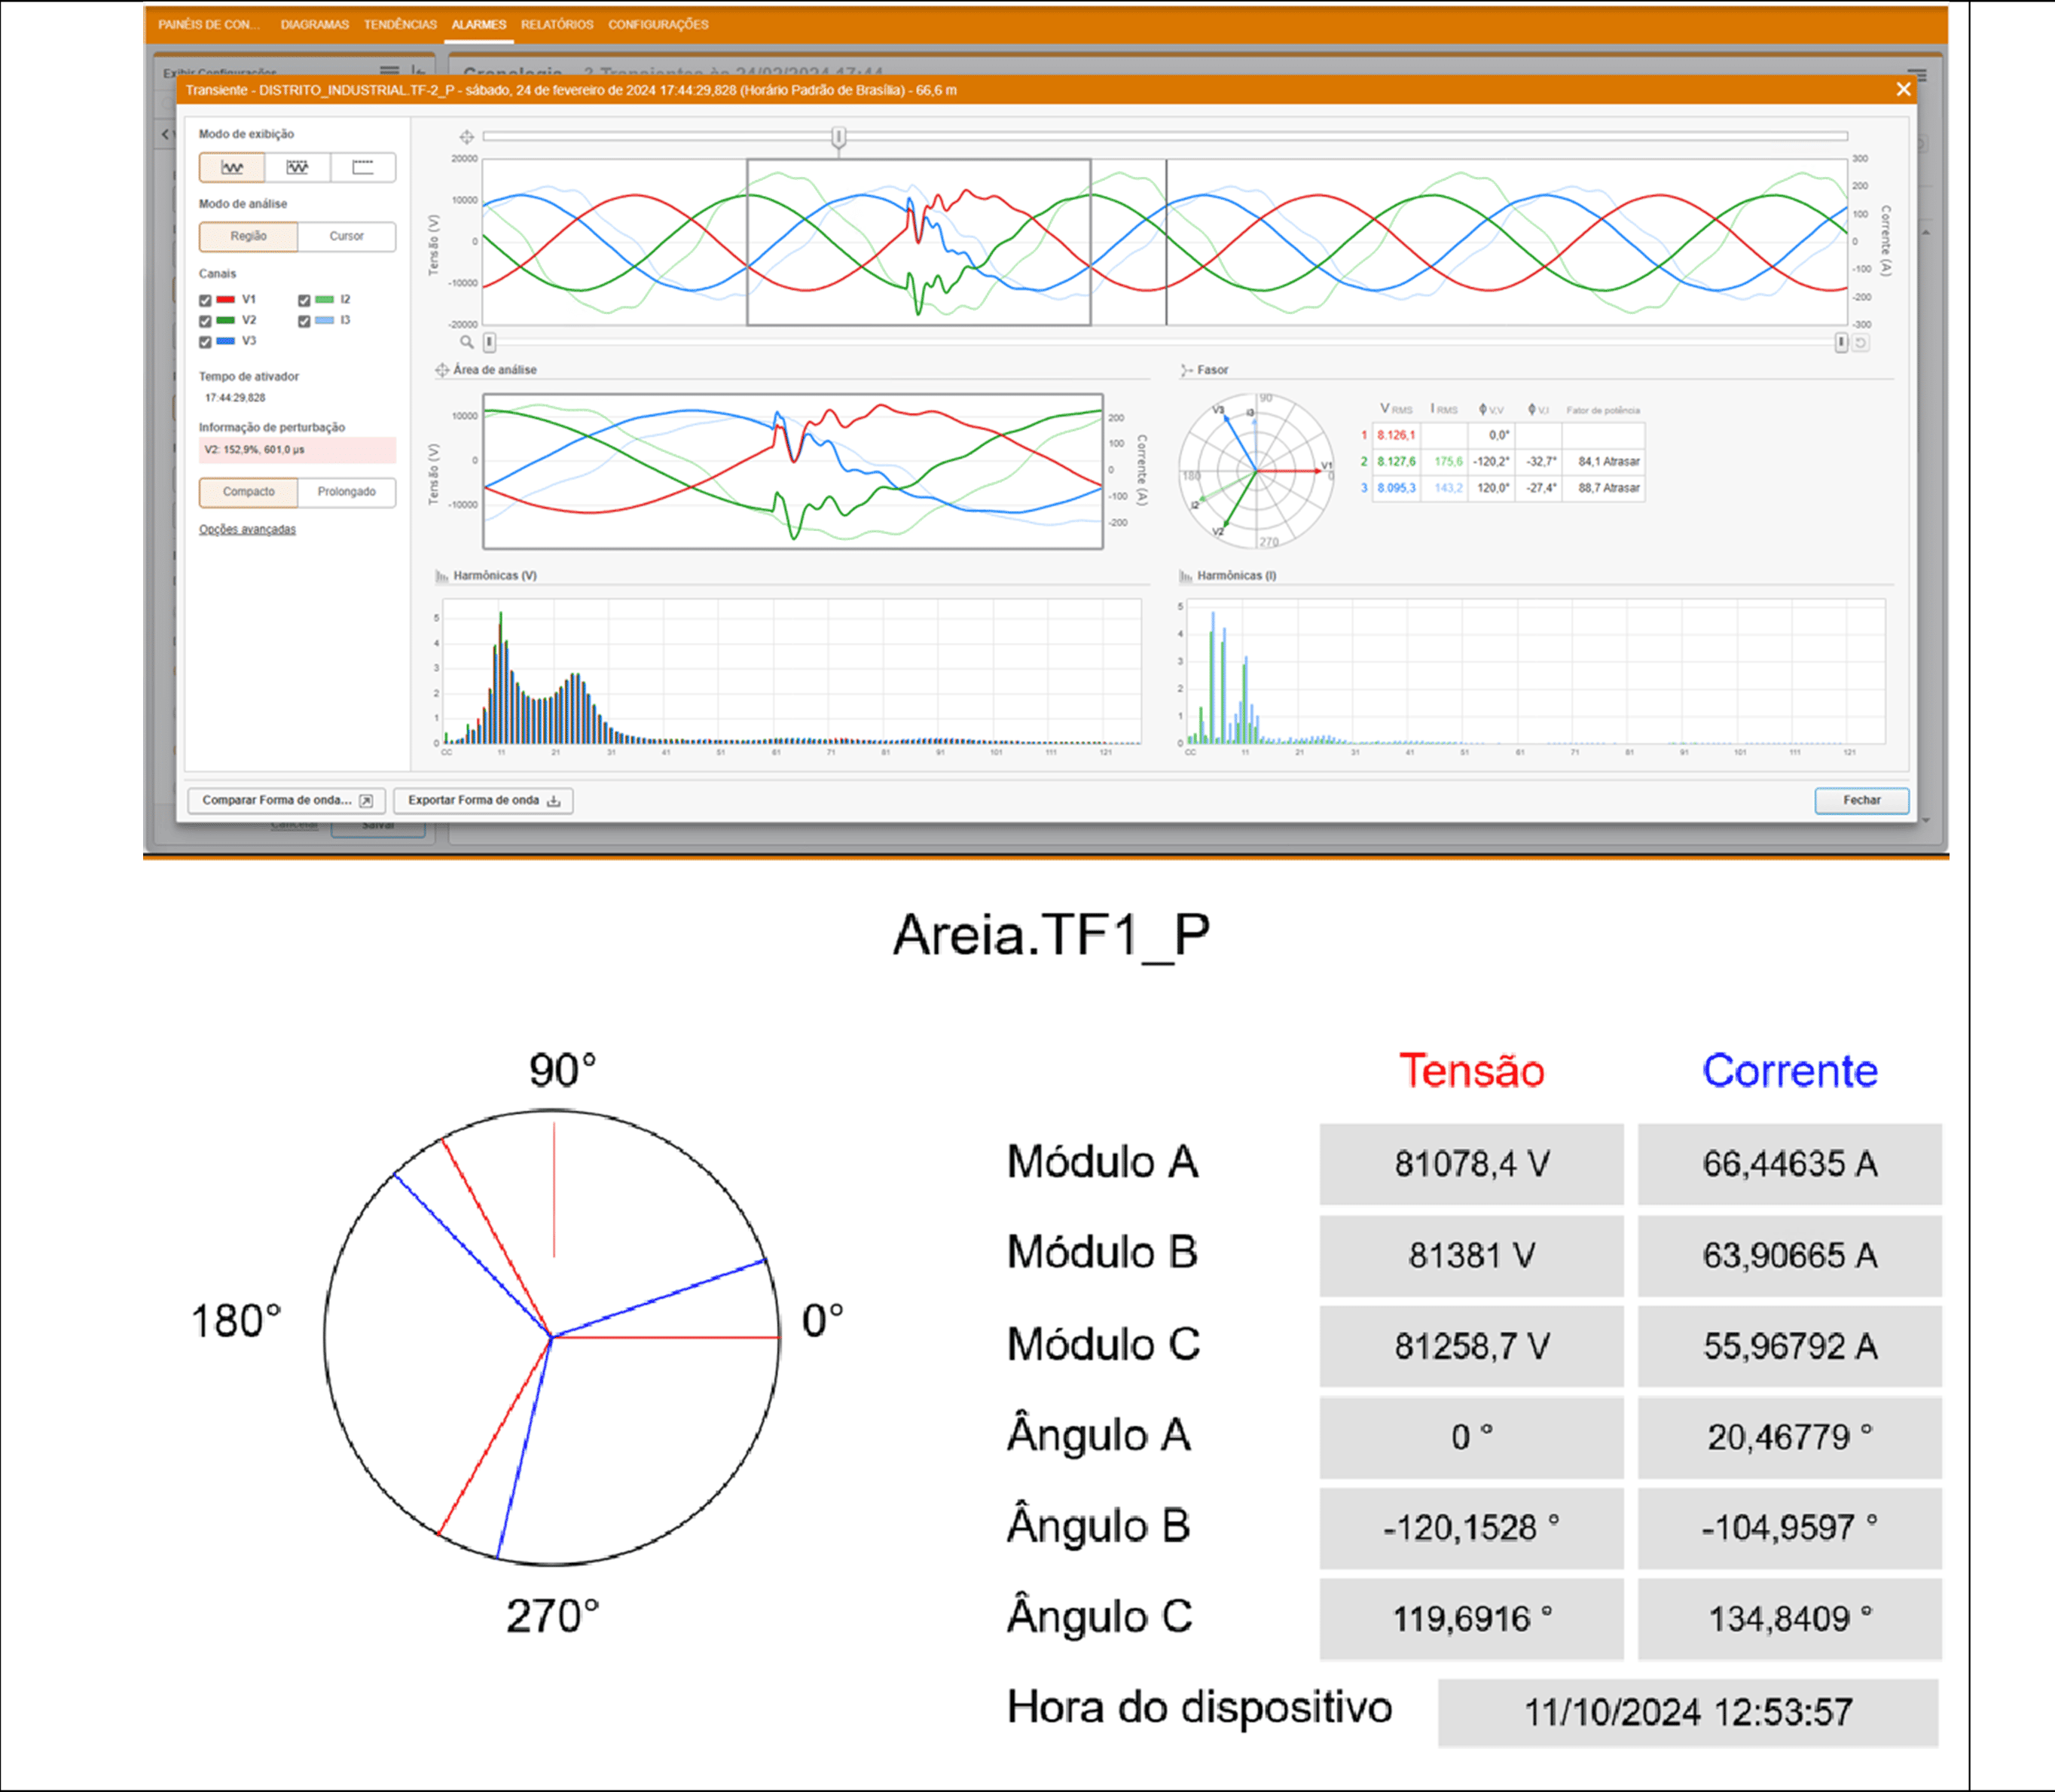Click the Harmônicas (V) chart icon

tap(441, 576)
